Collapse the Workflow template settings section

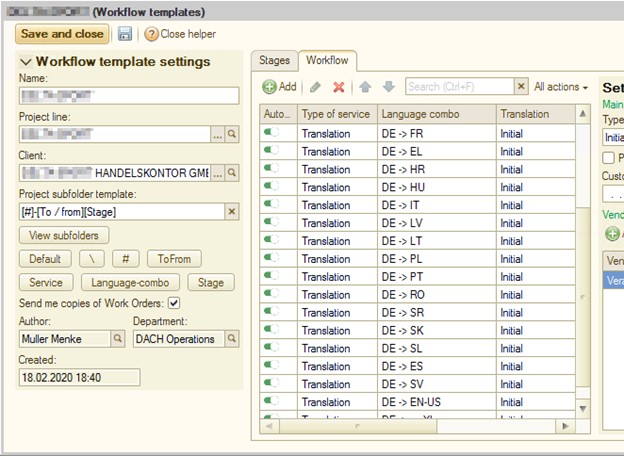[x=25, y=62]
